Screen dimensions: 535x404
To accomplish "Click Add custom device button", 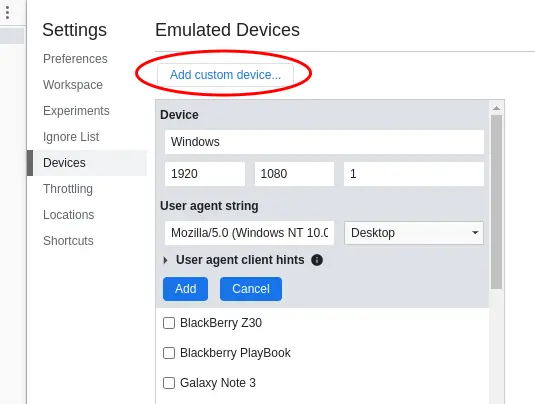I will coord(225,75).
